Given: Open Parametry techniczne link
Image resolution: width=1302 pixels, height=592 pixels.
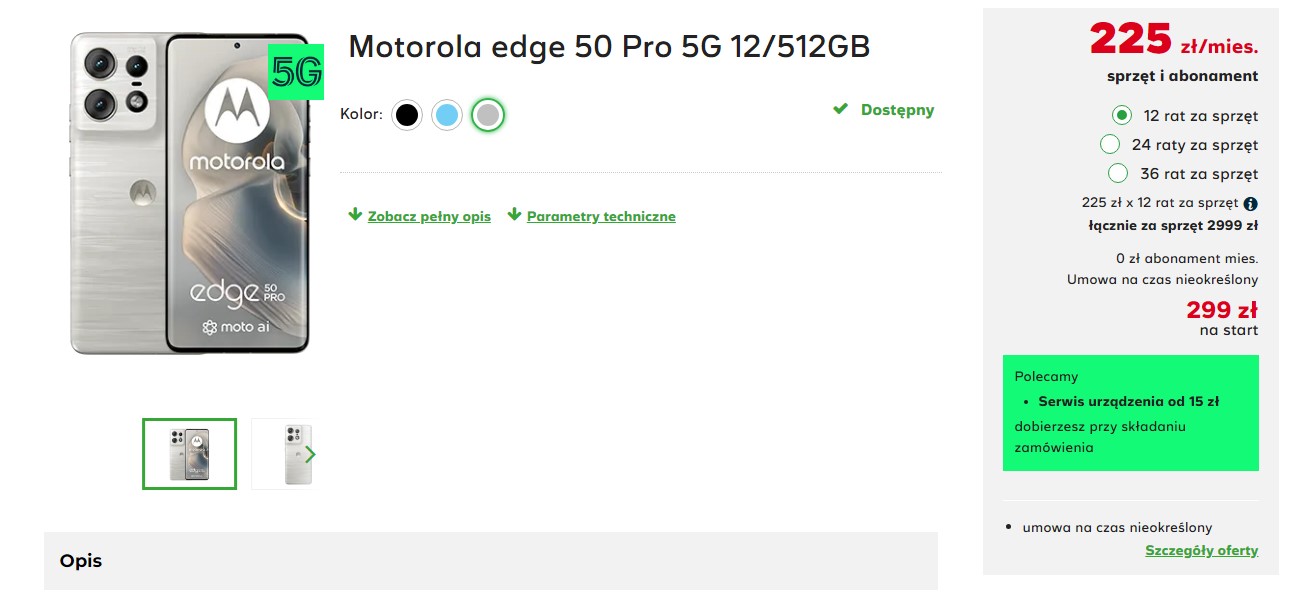Looking at the screenshot, I should click(601, 216).
